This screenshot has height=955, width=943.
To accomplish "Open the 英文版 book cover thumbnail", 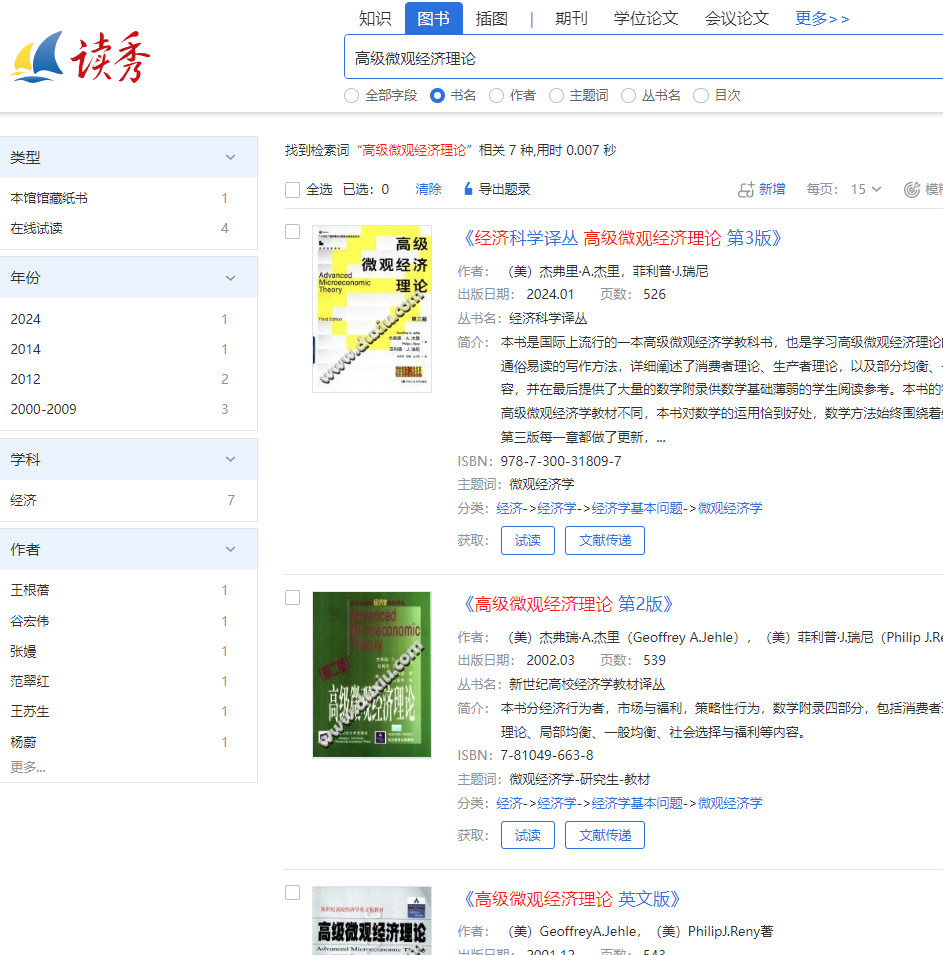I will pyautogui.click(x=372, y=920).
